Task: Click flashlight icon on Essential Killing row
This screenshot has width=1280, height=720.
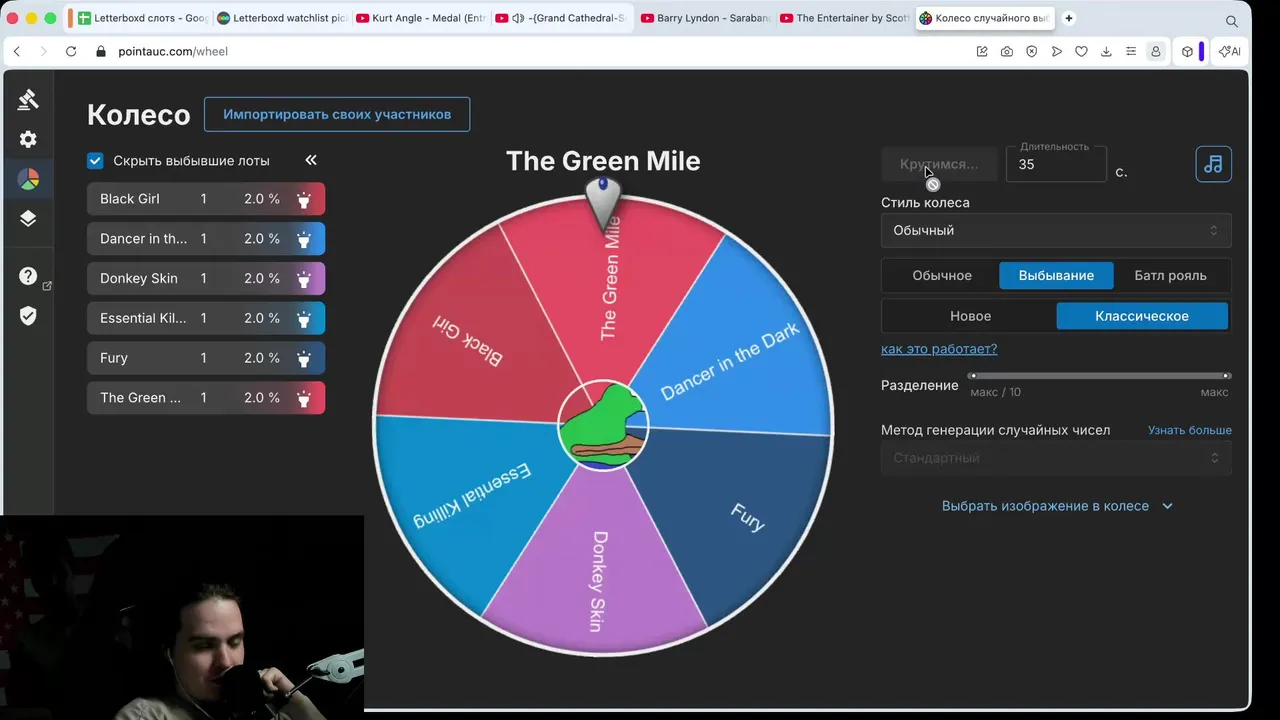Action: click(304, 318)
